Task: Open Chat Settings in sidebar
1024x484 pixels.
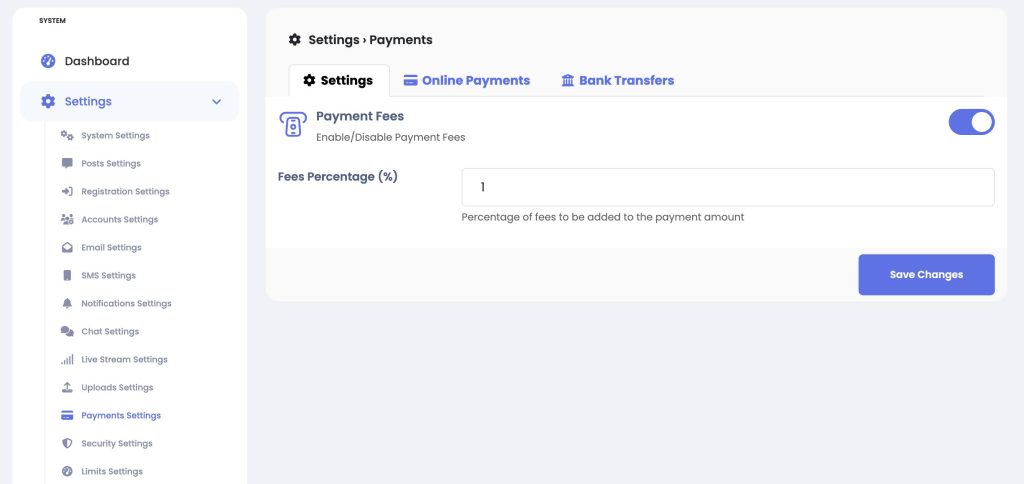Action: [x=110, y=332]
